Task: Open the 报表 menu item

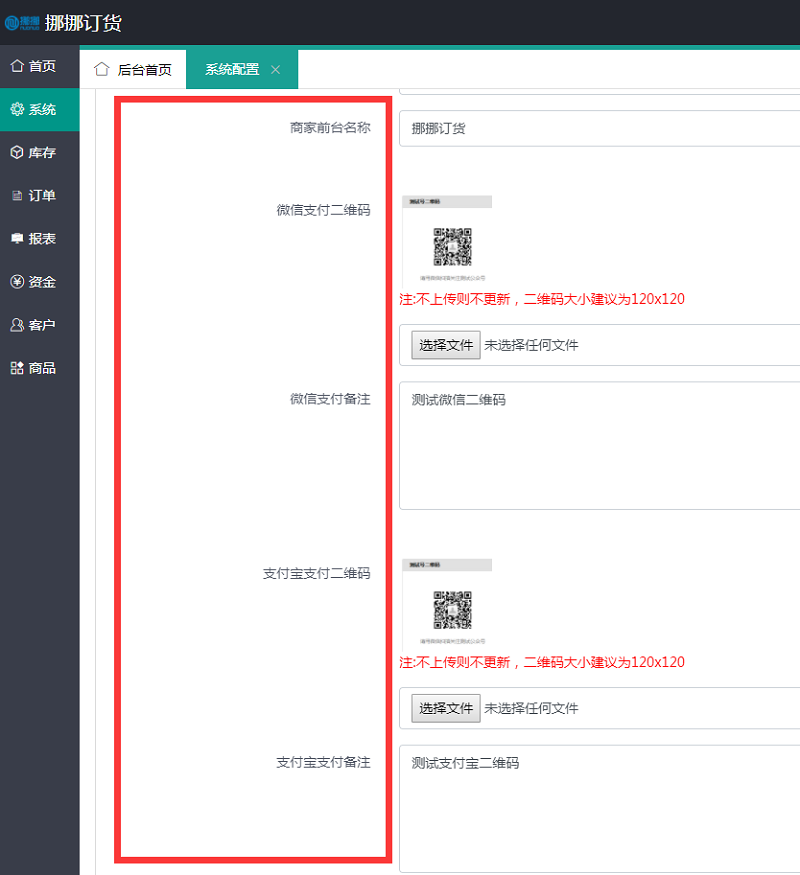Action: click(x=40, y=238)
